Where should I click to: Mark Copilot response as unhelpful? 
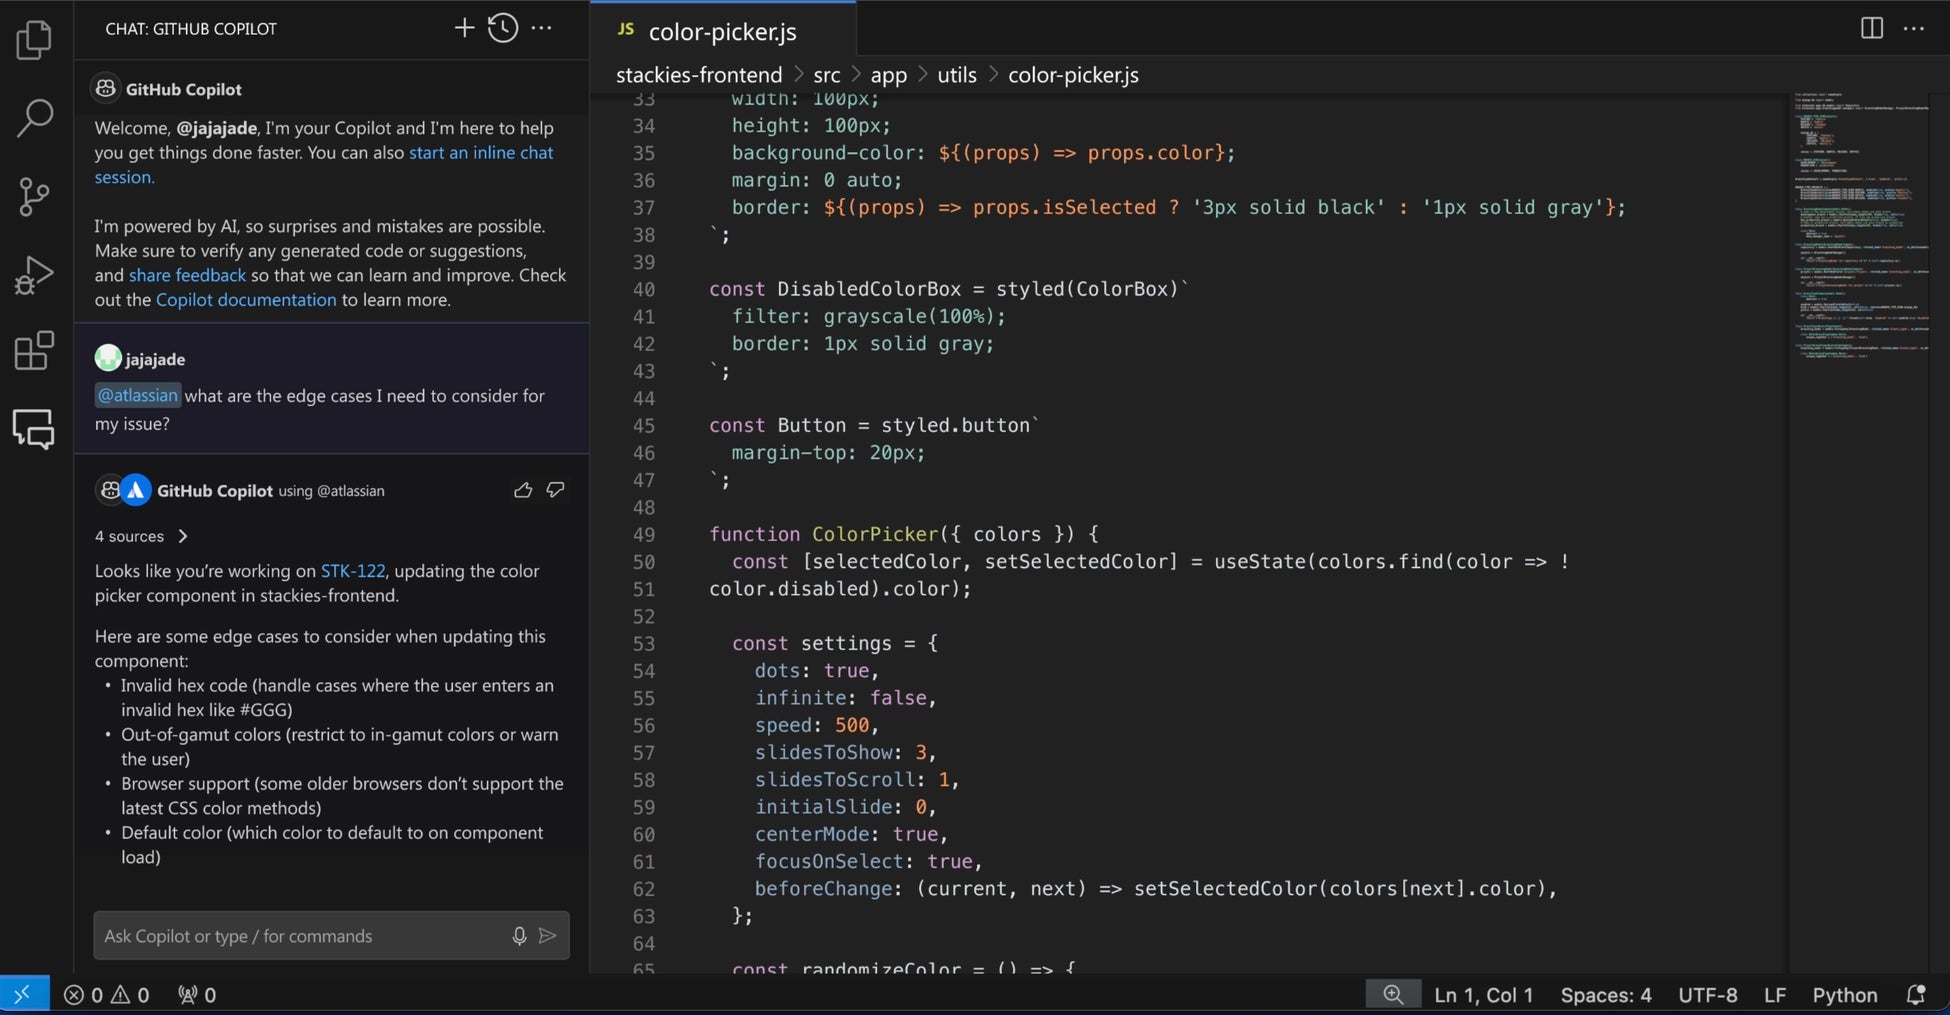555,490
